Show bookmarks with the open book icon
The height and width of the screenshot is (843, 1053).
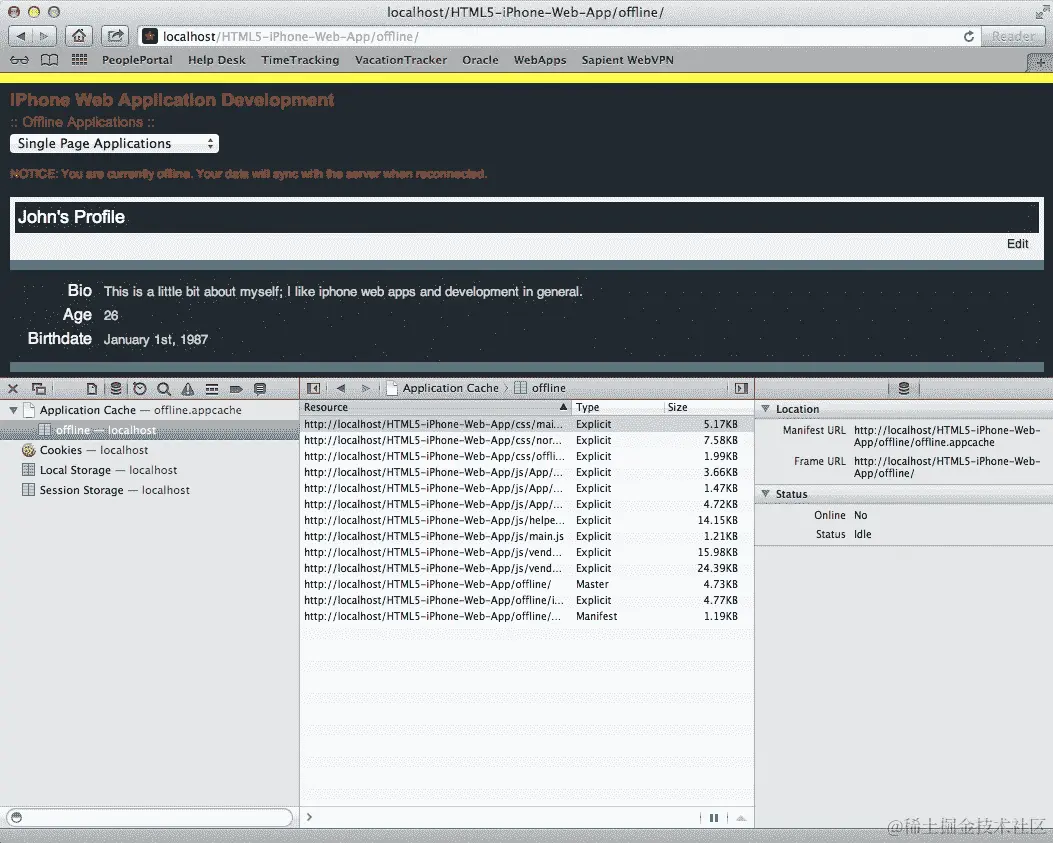click(x=49, y=60)
